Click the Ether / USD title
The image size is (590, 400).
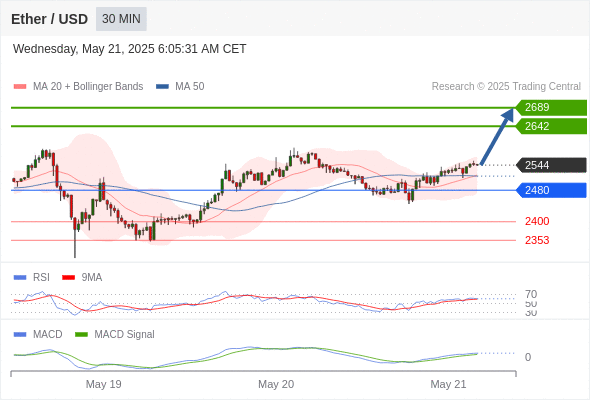(x=49, y=19)
